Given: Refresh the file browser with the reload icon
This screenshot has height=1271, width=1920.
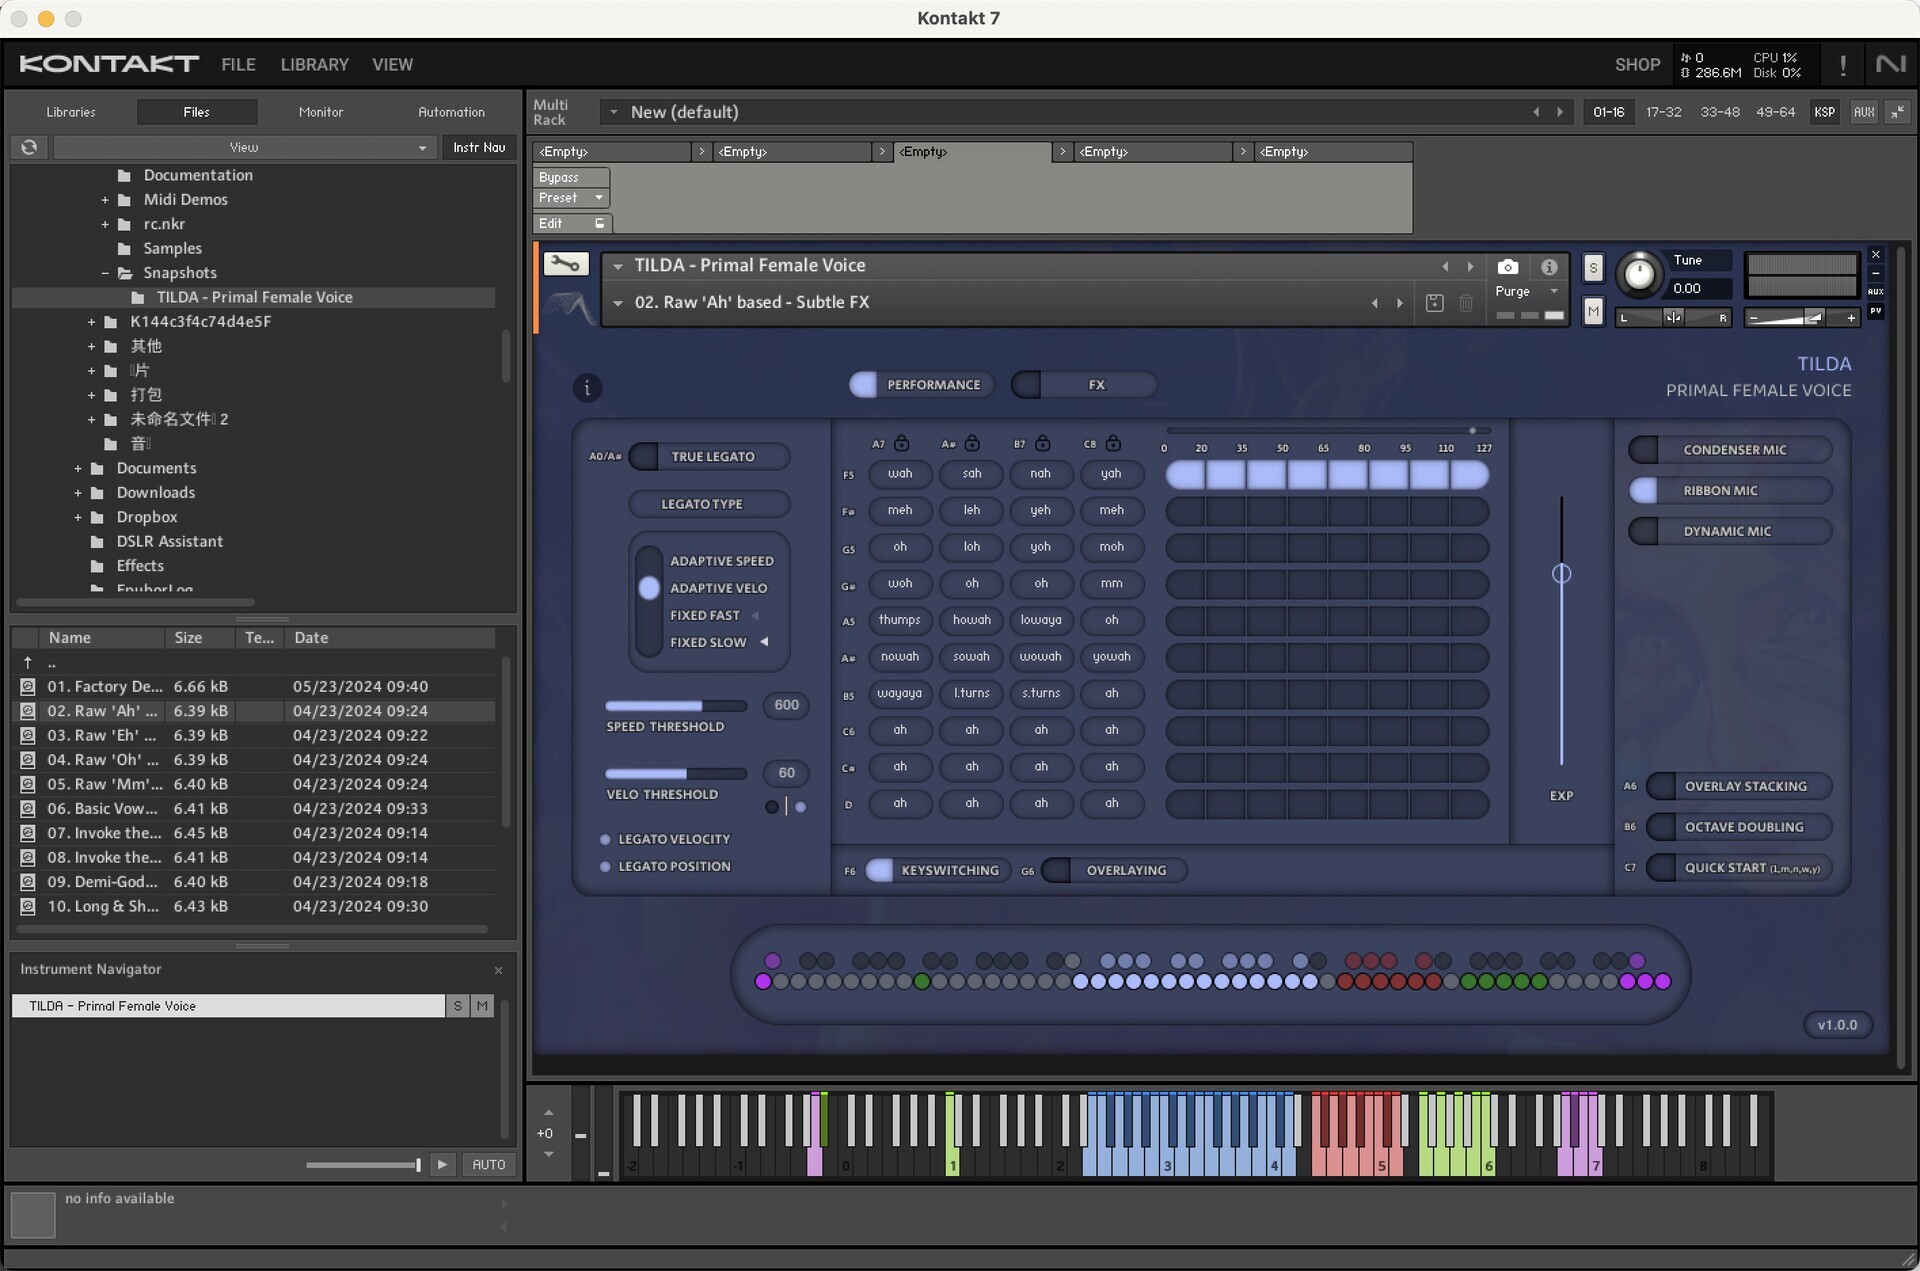Looking at the screenshot, I should point(29,147).
